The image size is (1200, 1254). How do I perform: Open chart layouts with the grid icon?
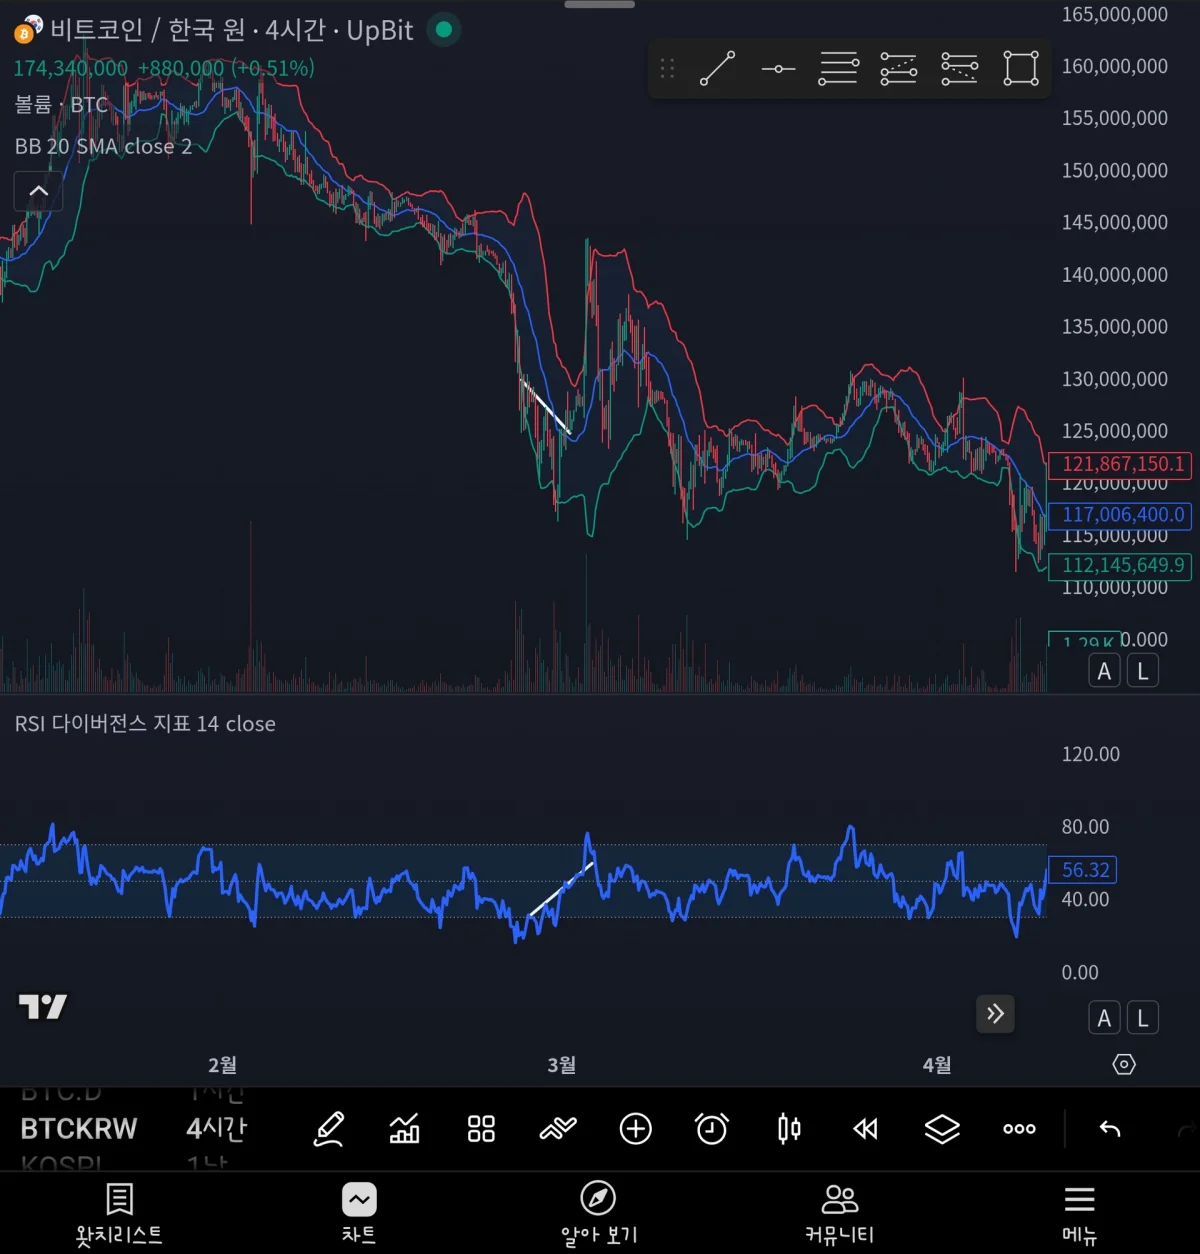480,1129
